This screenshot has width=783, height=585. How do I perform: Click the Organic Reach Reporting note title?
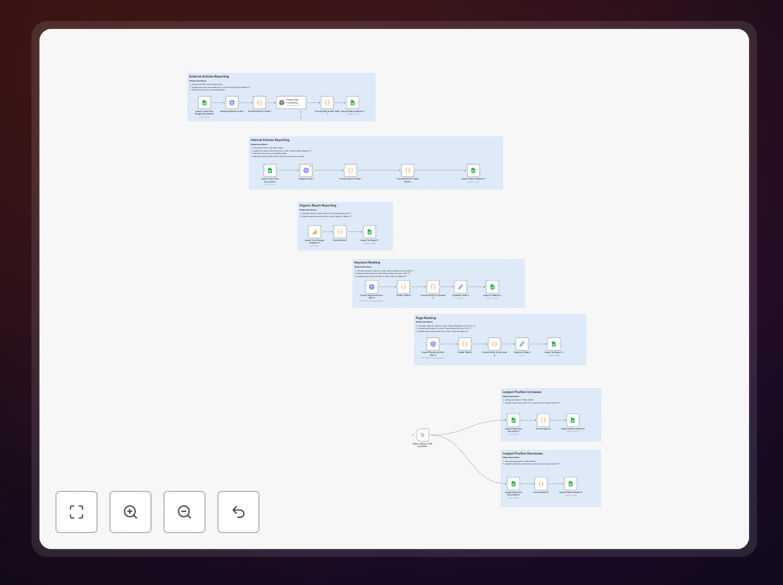click(x=318, y=205)
